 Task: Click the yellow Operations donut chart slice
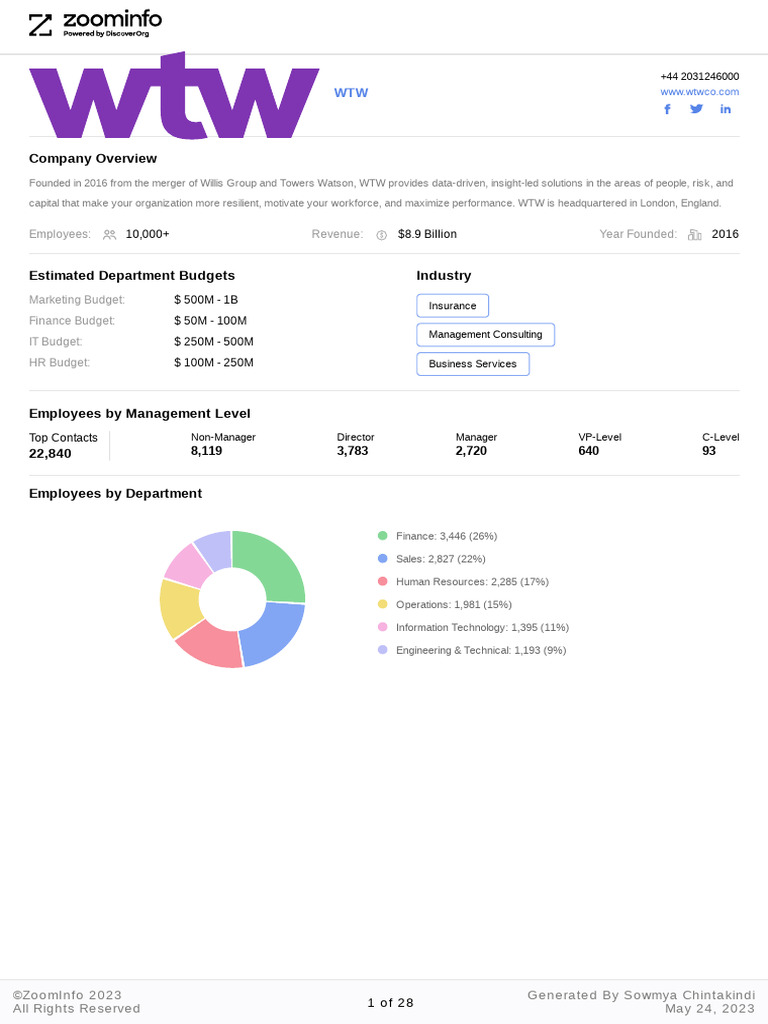point(178,607)
